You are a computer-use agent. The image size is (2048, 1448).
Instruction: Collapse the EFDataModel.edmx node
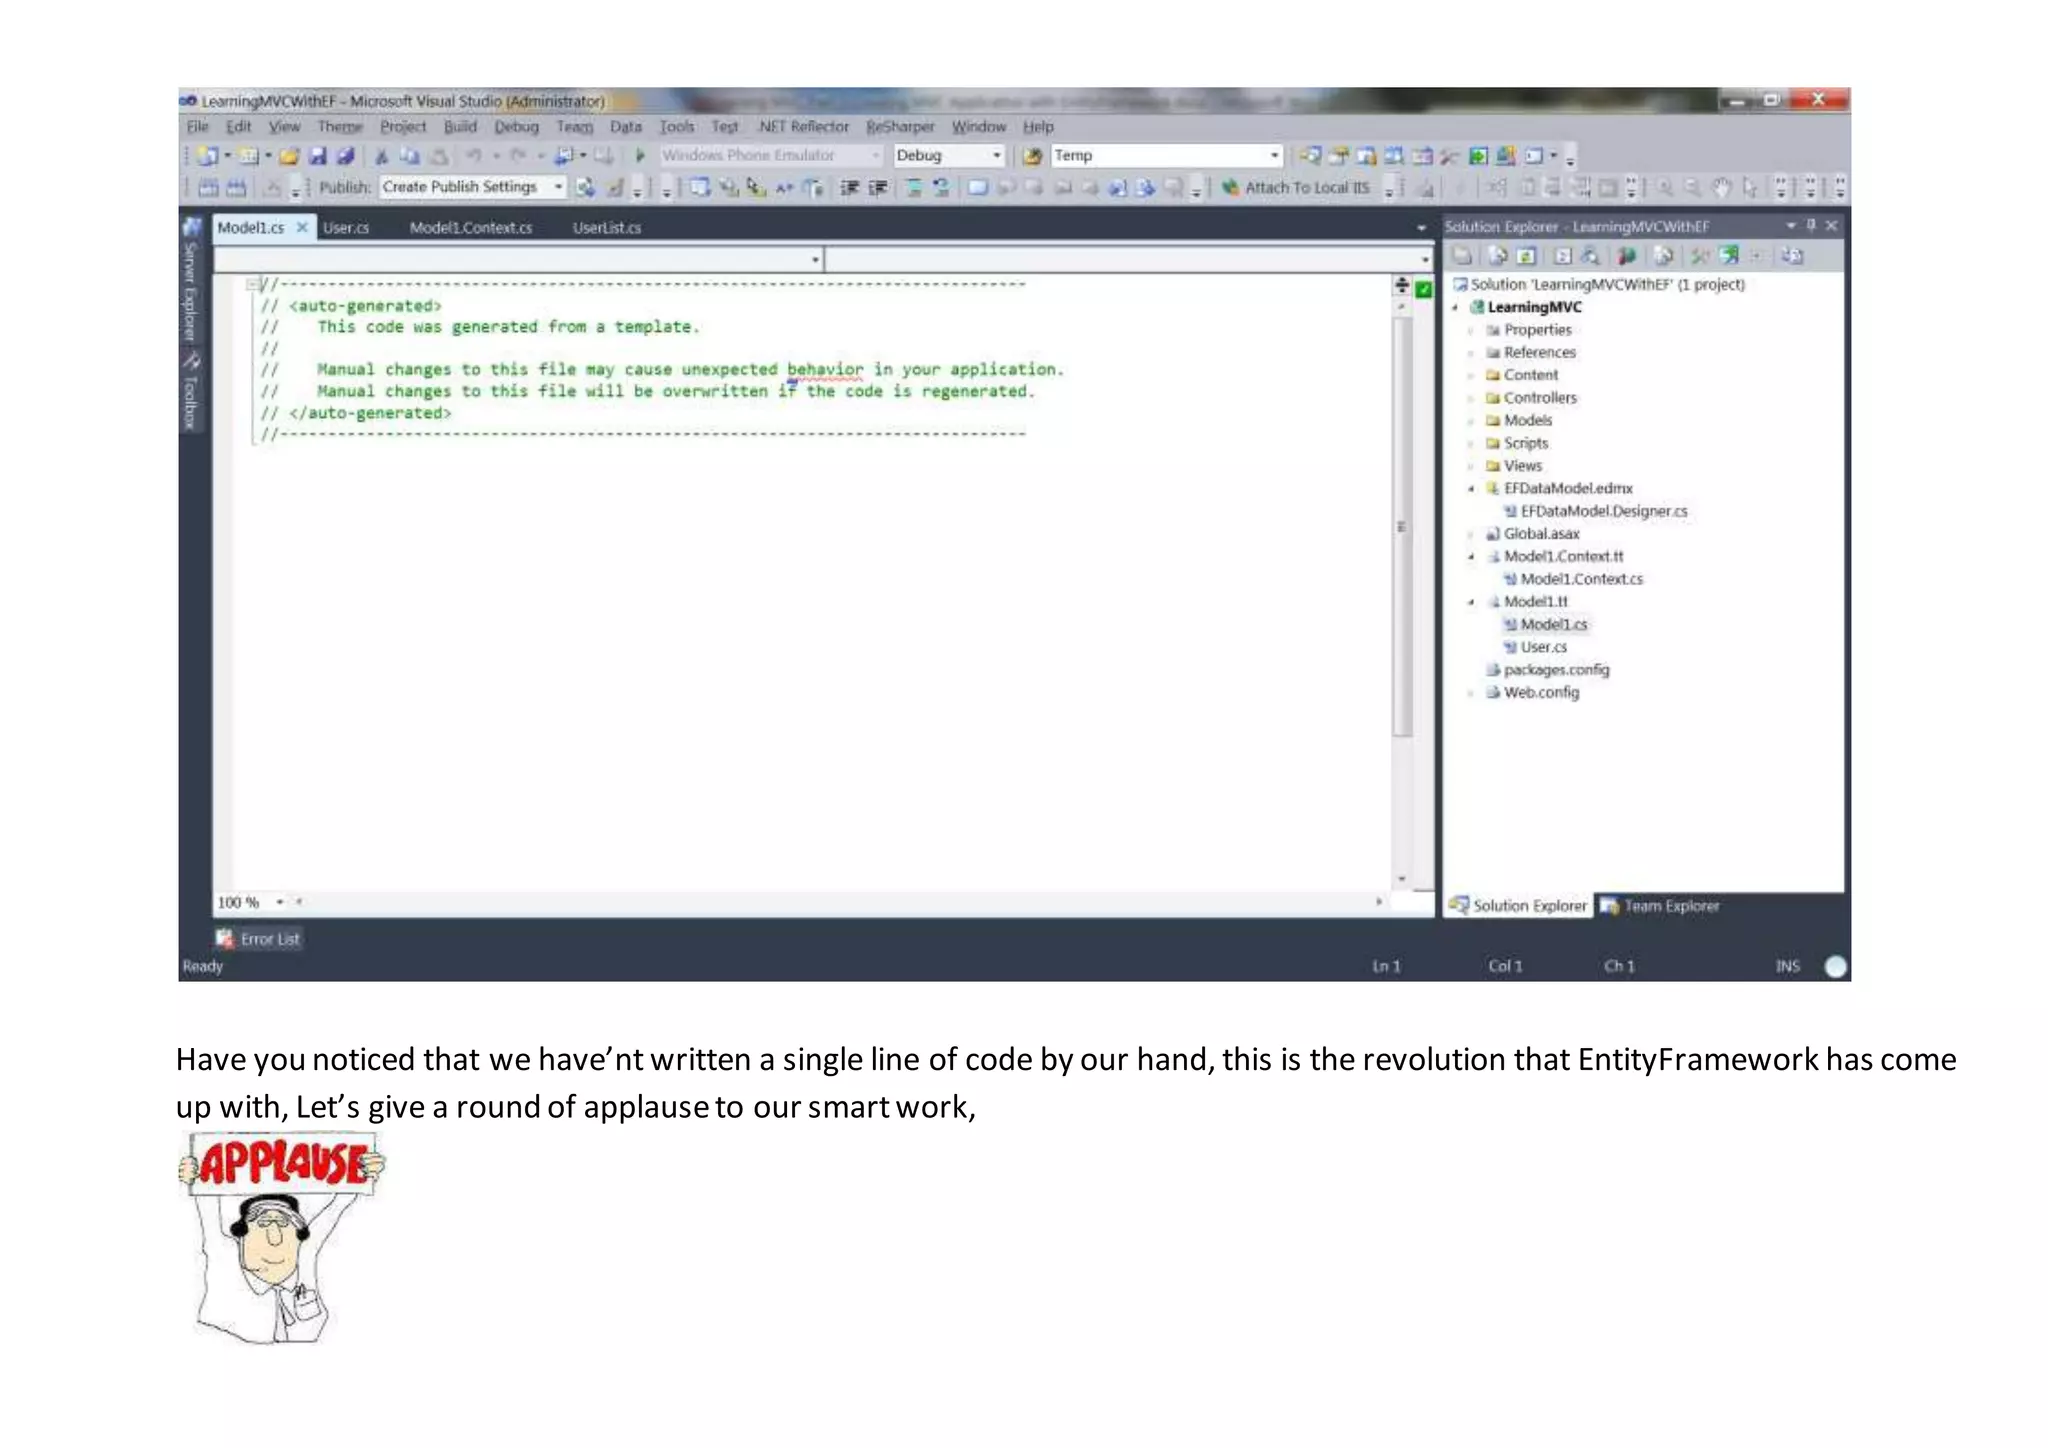point(1471,489)
